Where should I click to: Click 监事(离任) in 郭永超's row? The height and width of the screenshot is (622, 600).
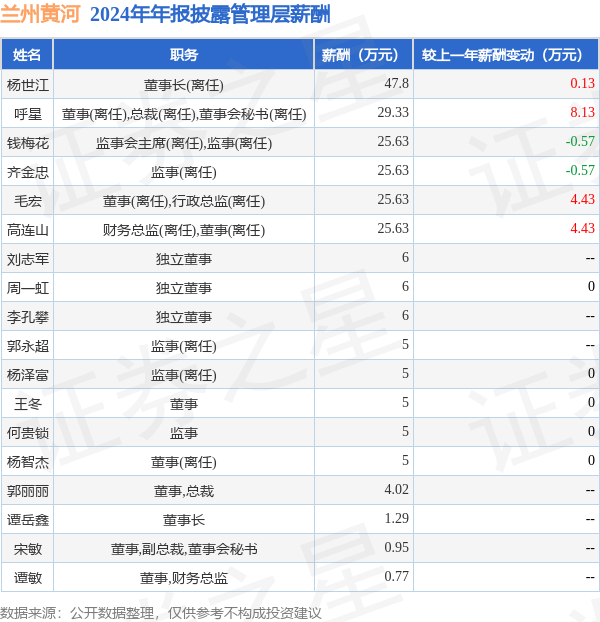184,346
